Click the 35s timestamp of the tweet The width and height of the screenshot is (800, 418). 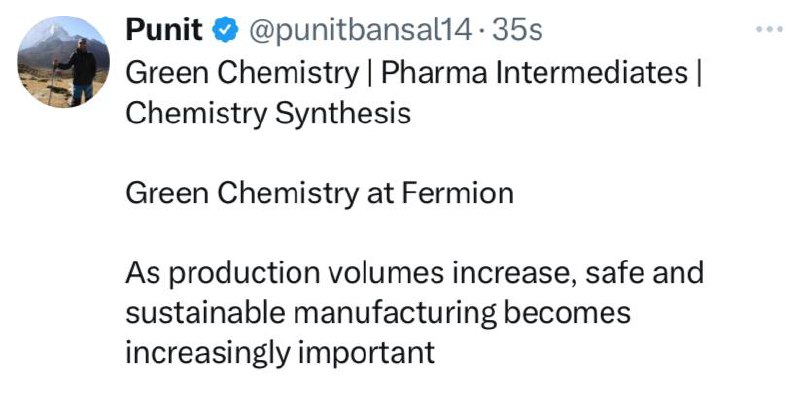coord(517,30)
